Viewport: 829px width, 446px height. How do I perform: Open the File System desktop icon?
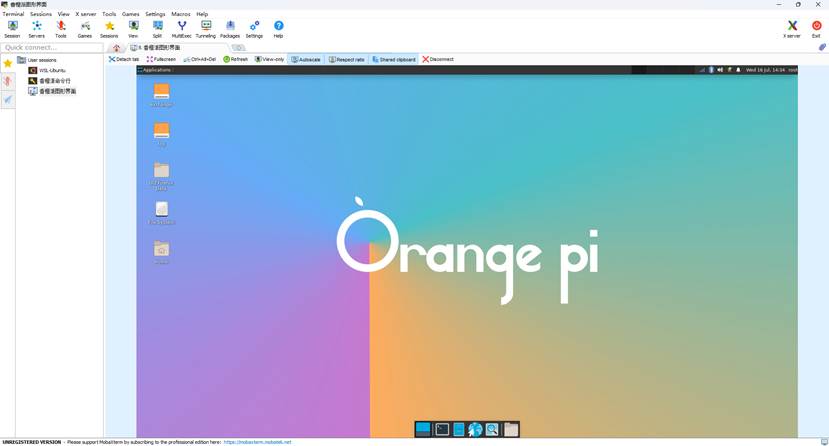pyautogui.click(x=162, y=213)
